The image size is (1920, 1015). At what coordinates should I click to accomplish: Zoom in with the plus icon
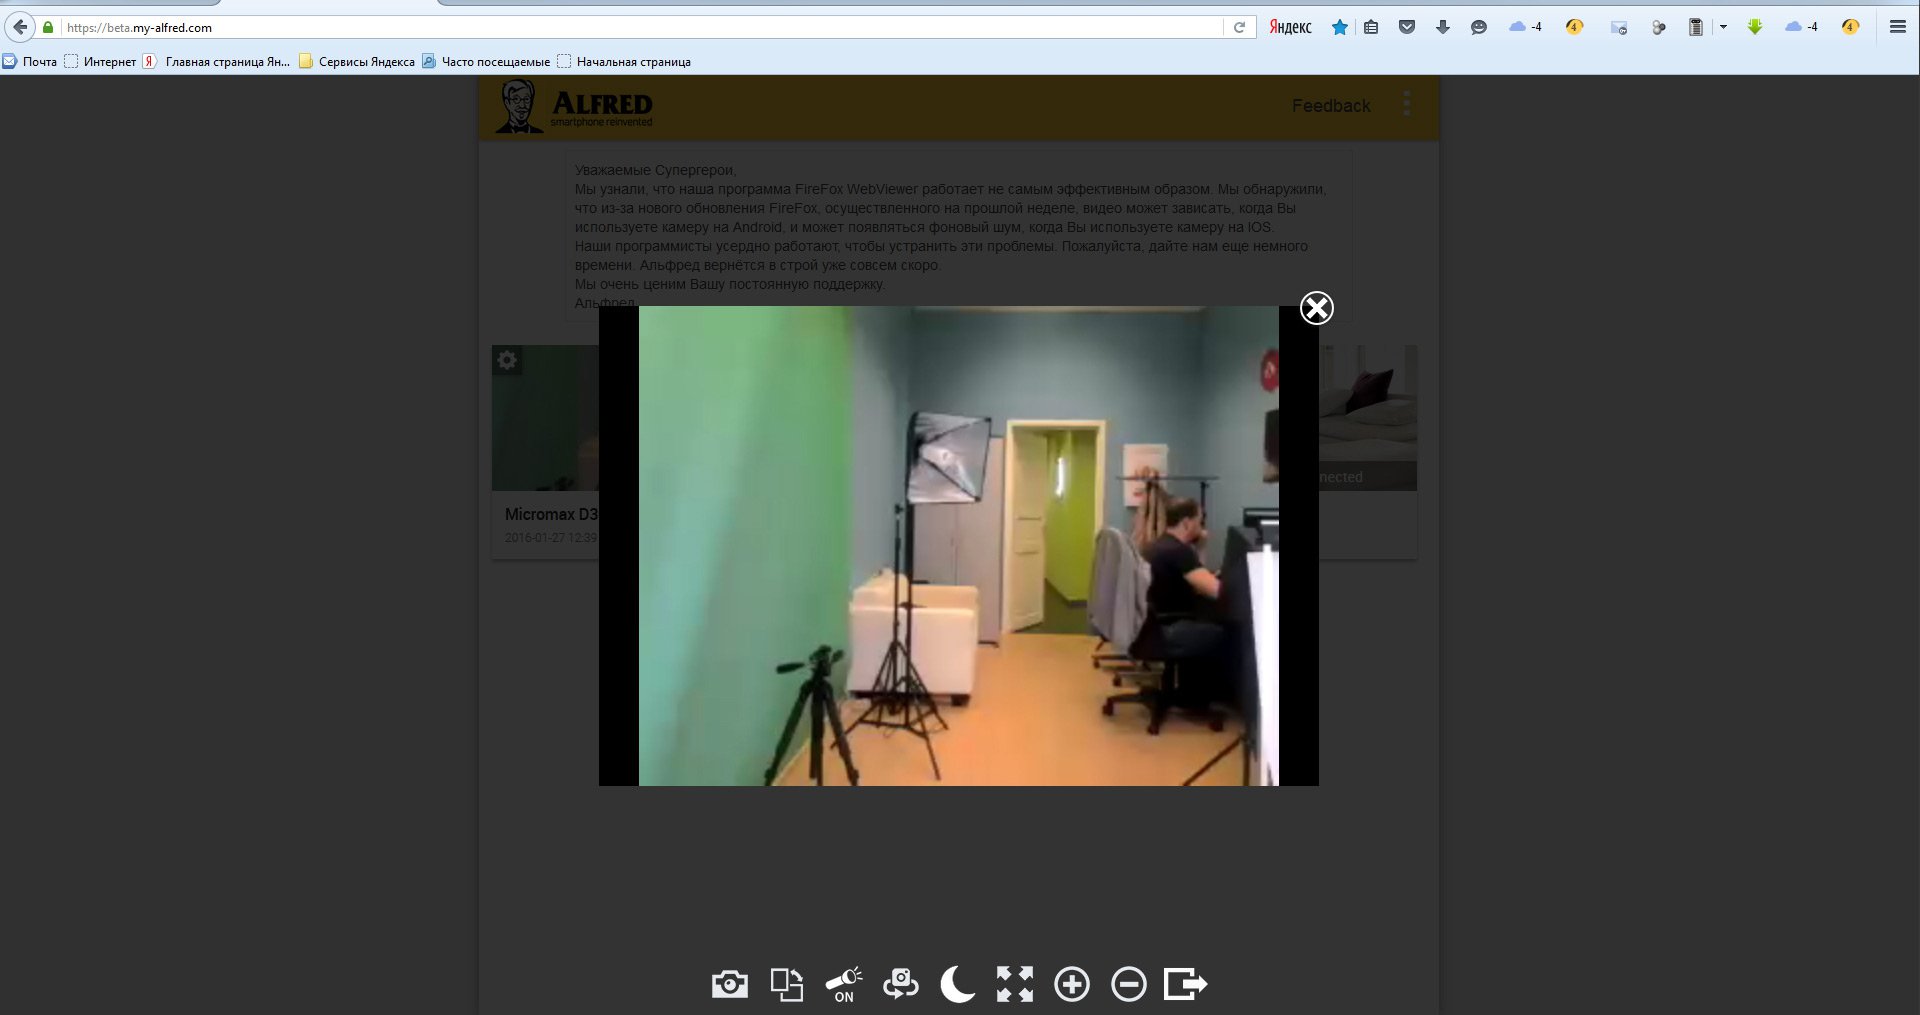pos(1072,985)
